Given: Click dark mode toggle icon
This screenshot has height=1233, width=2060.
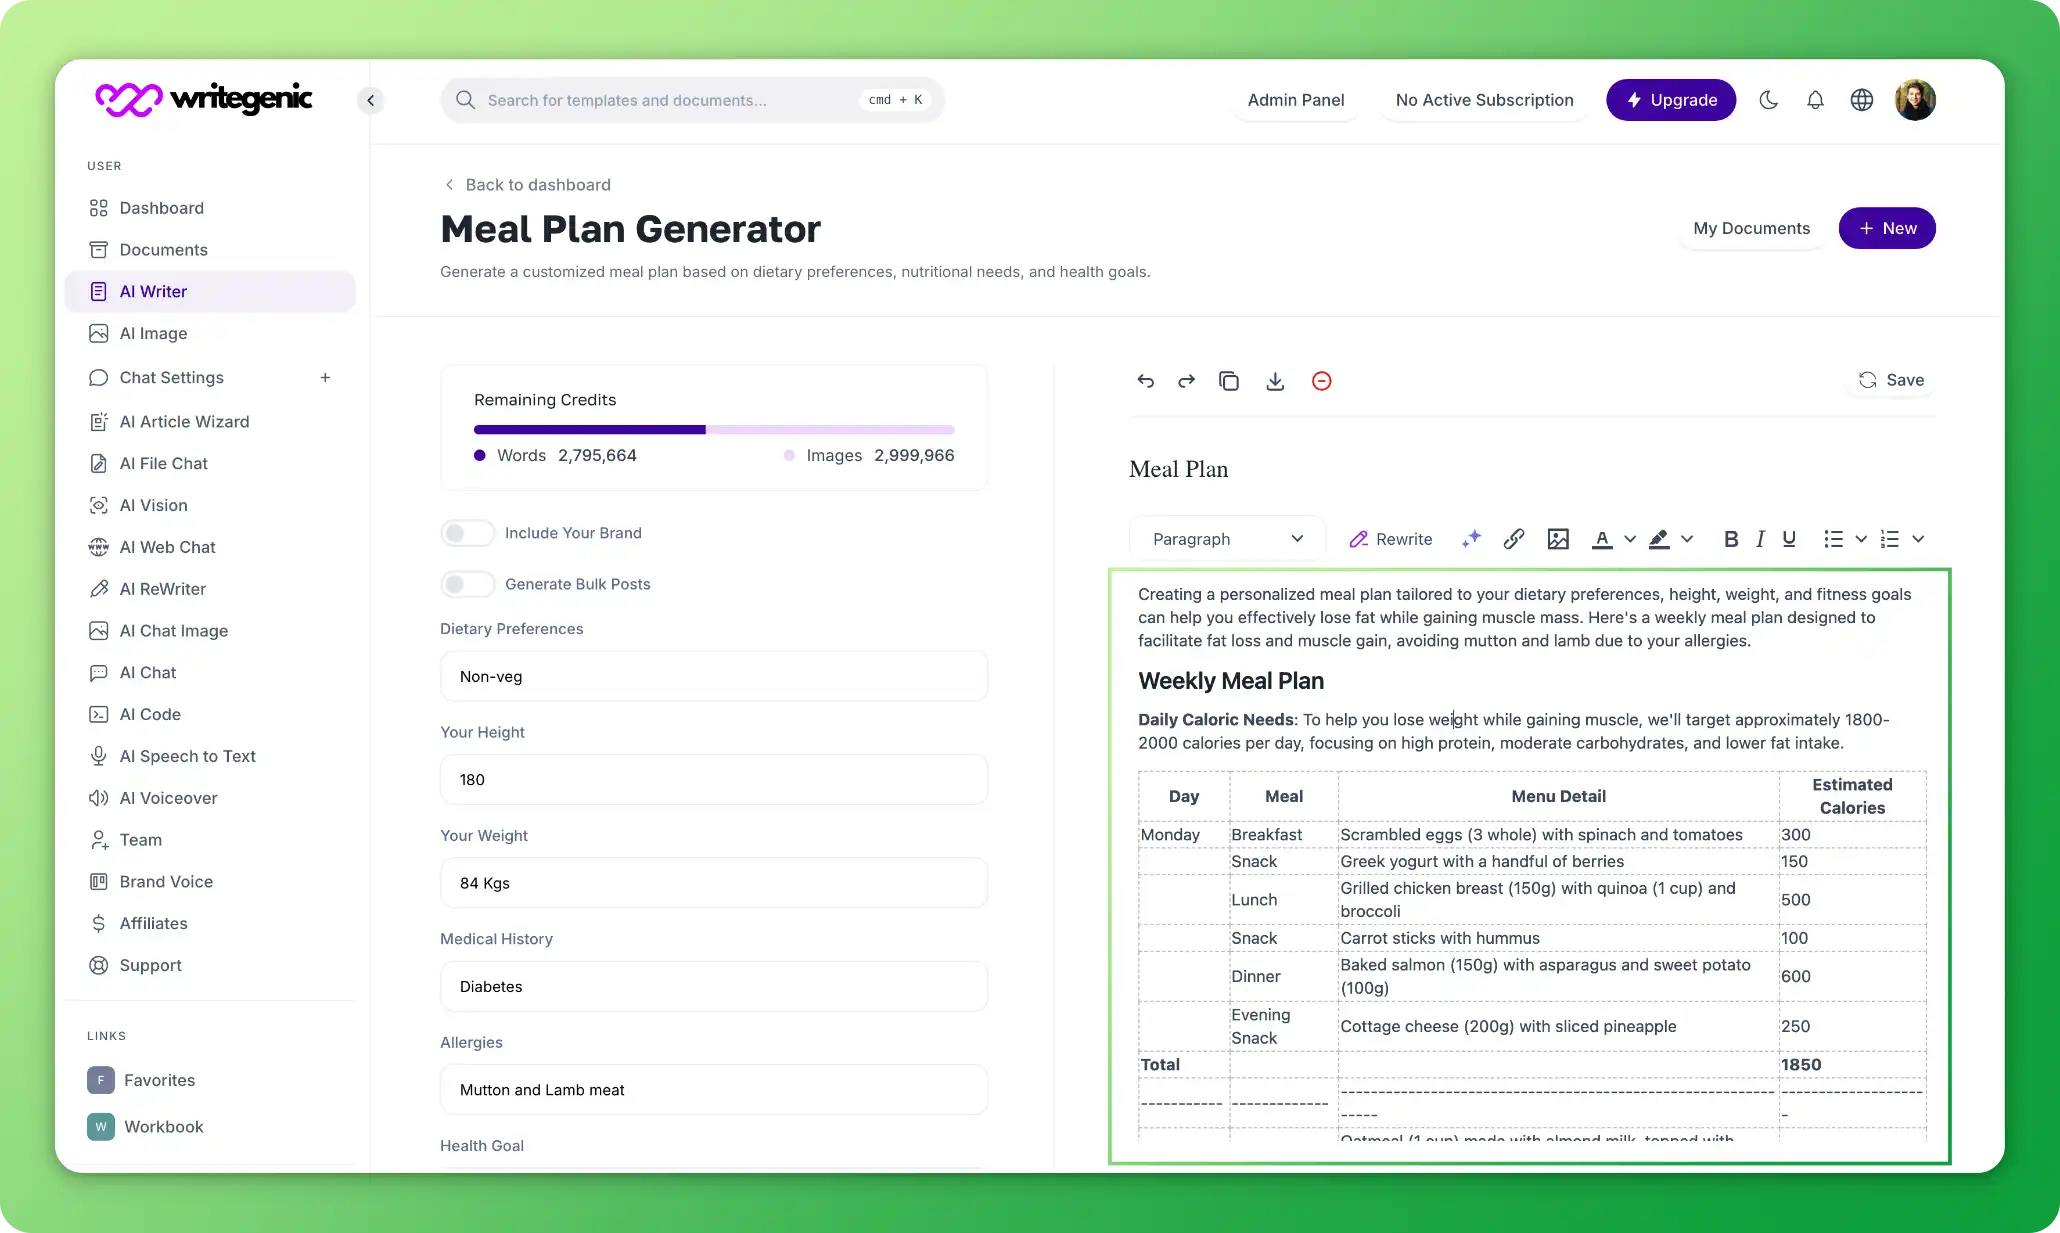Looking at the screenshot, I should coord(1769,100).
